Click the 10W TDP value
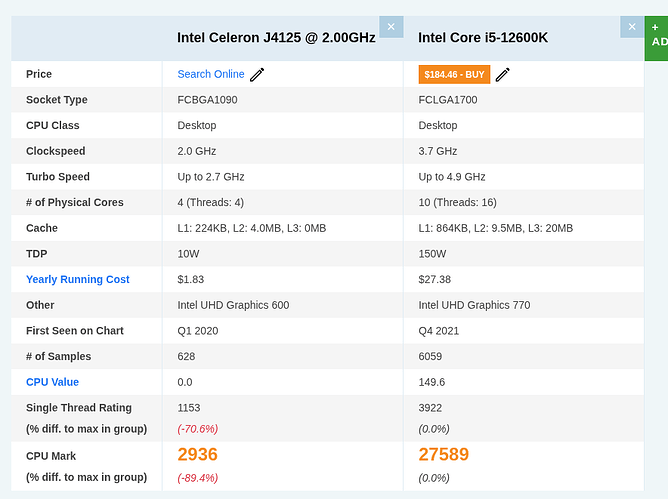The width and height of the screenshot is (668, 499). pos(188,254)
